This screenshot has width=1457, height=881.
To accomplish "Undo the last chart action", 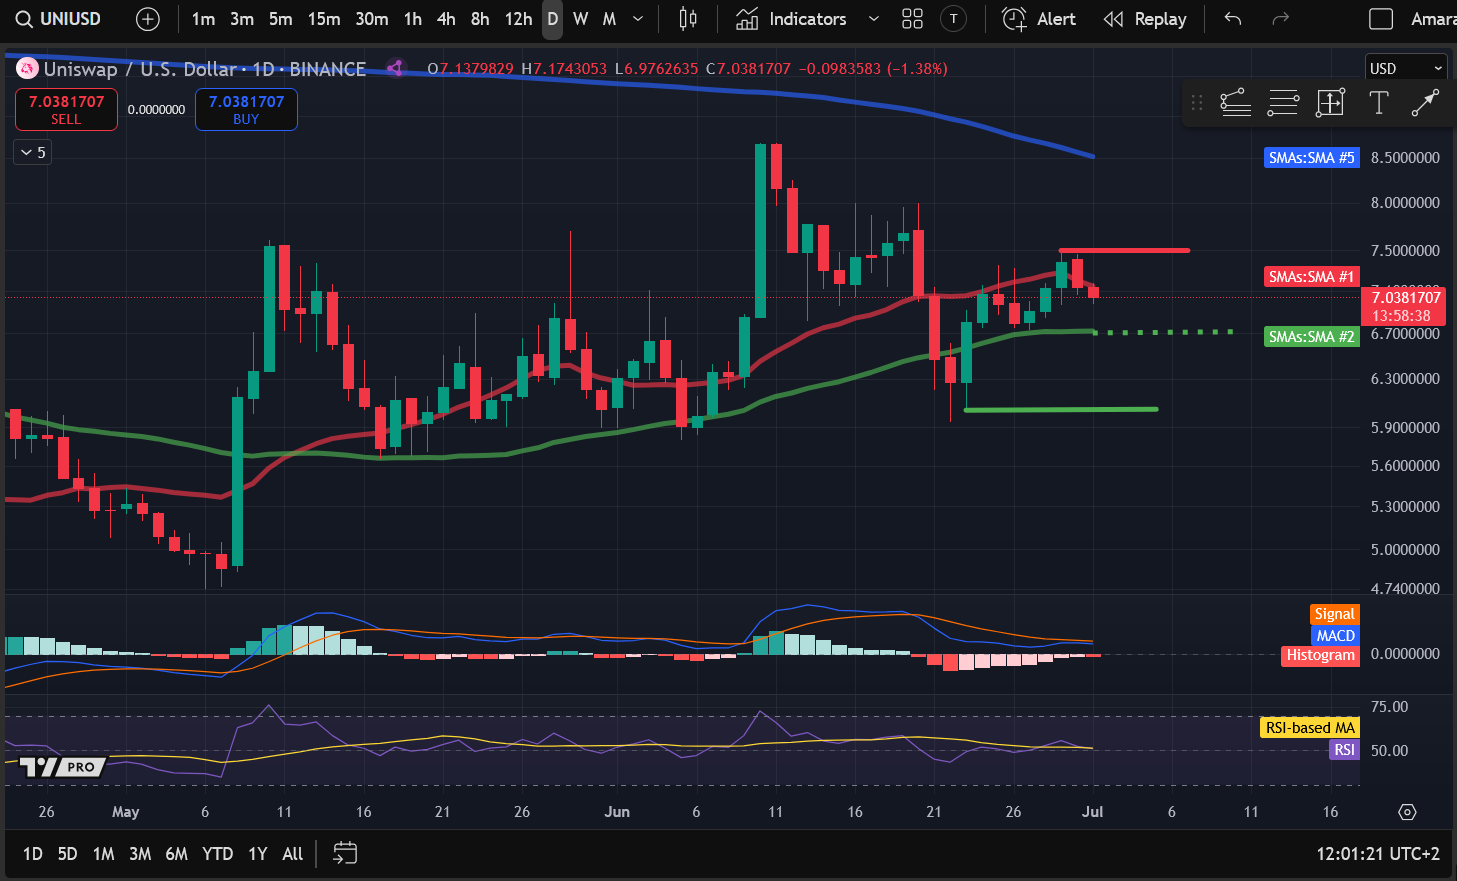I will point(1233,19).
